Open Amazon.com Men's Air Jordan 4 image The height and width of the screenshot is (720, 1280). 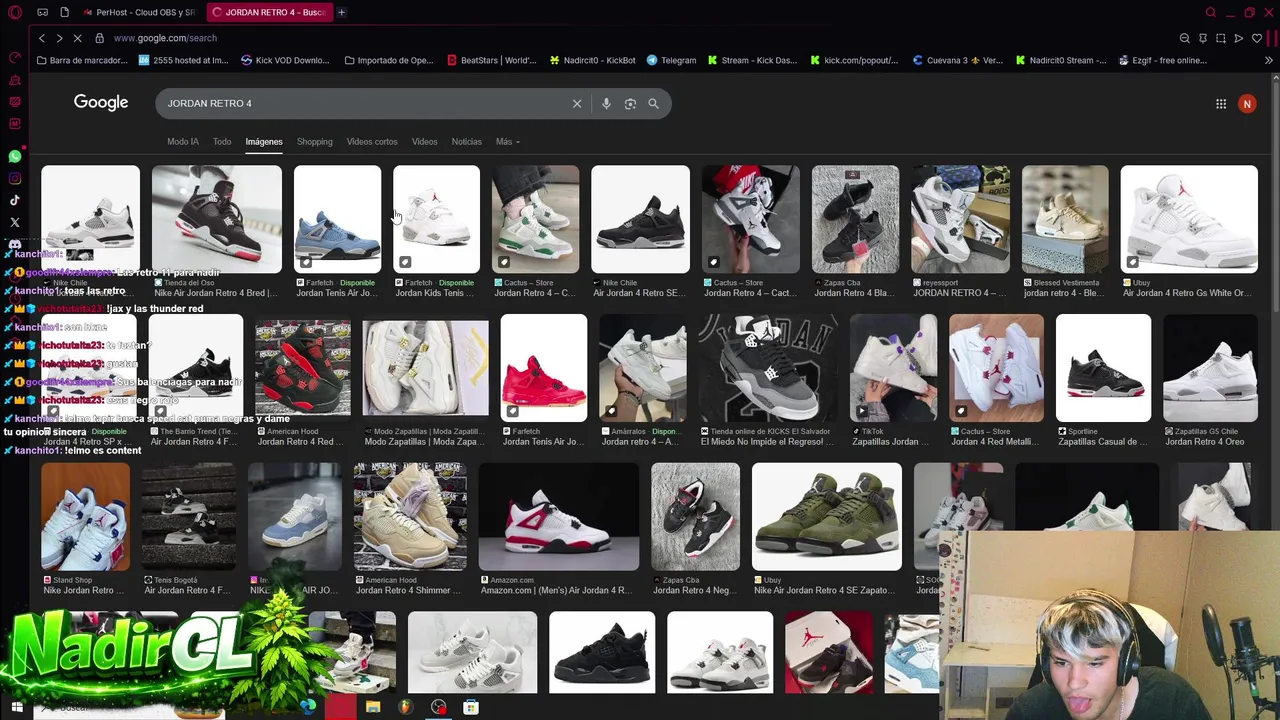point(558,517)
